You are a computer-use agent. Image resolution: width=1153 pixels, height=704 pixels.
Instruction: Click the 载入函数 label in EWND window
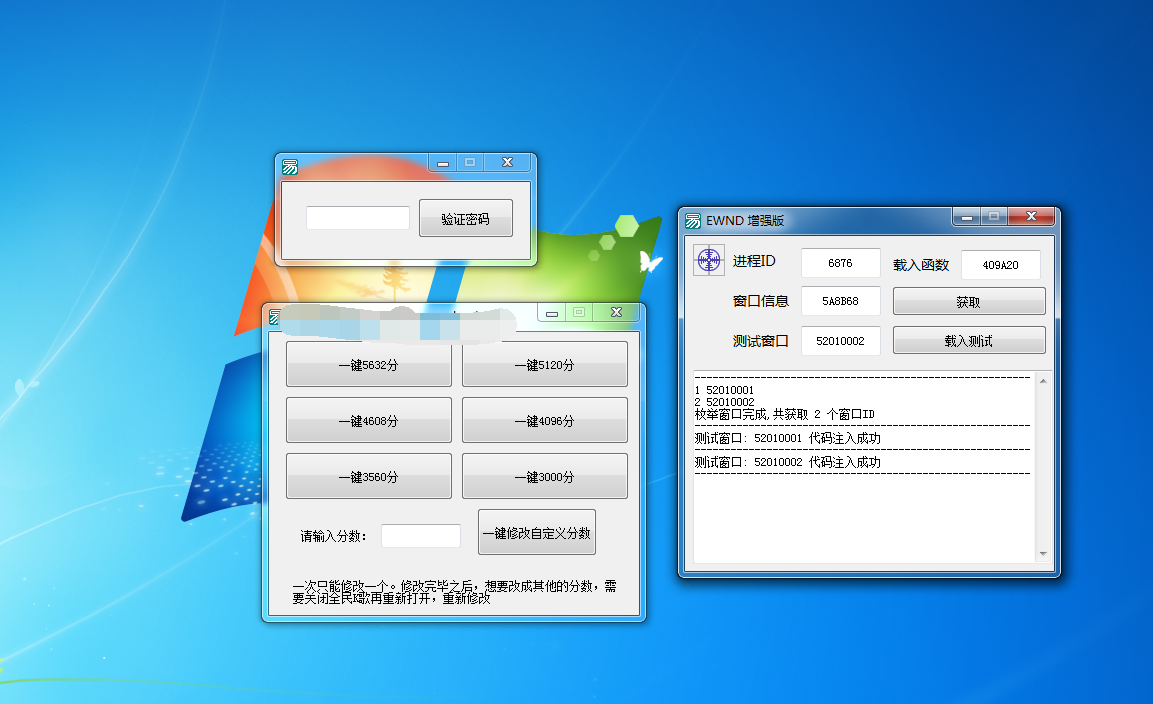(921, 265)
